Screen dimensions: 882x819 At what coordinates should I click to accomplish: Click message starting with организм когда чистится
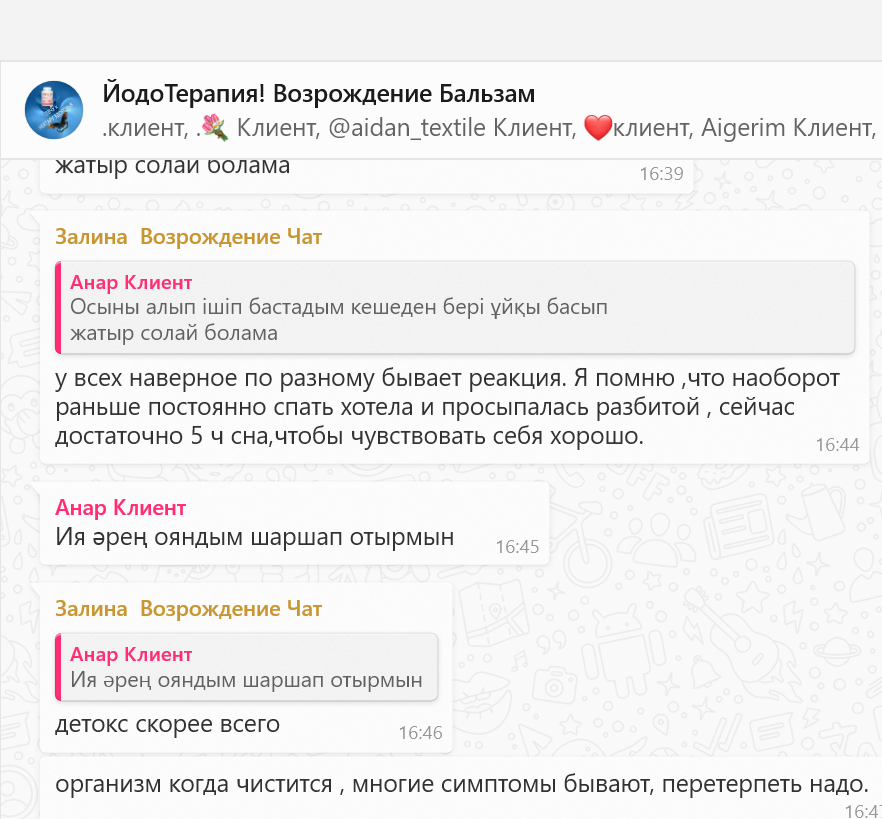(460, 785)
